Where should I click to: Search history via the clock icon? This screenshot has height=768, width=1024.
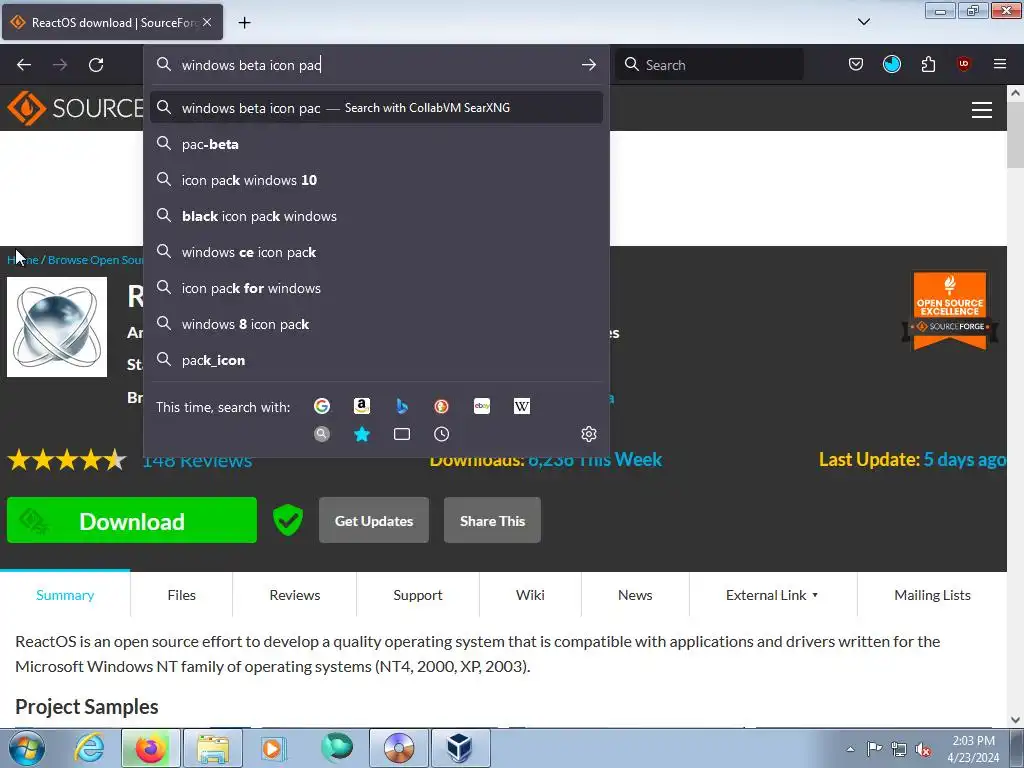[441, 434]
